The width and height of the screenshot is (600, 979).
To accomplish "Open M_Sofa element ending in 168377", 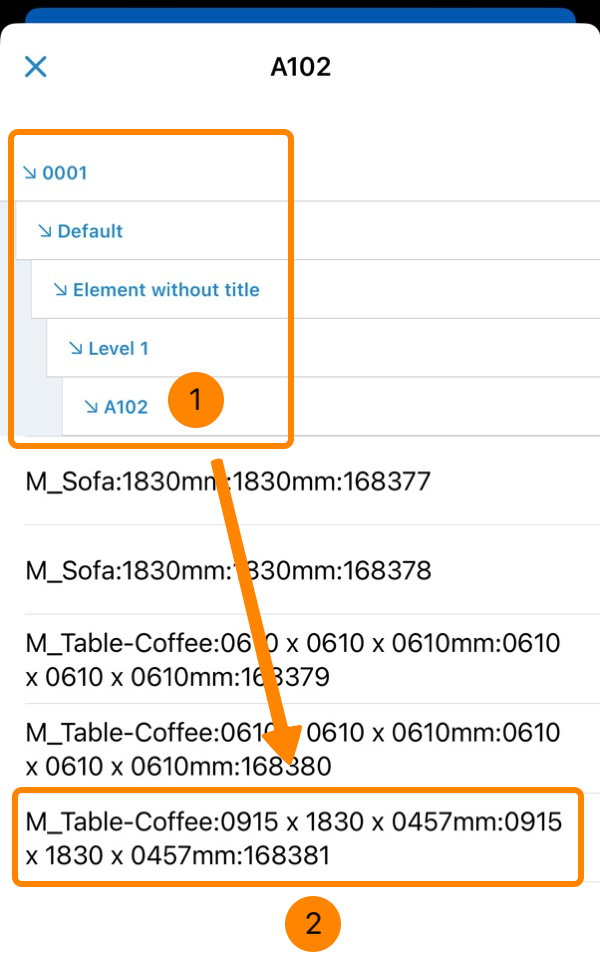I will click(228, 482).
